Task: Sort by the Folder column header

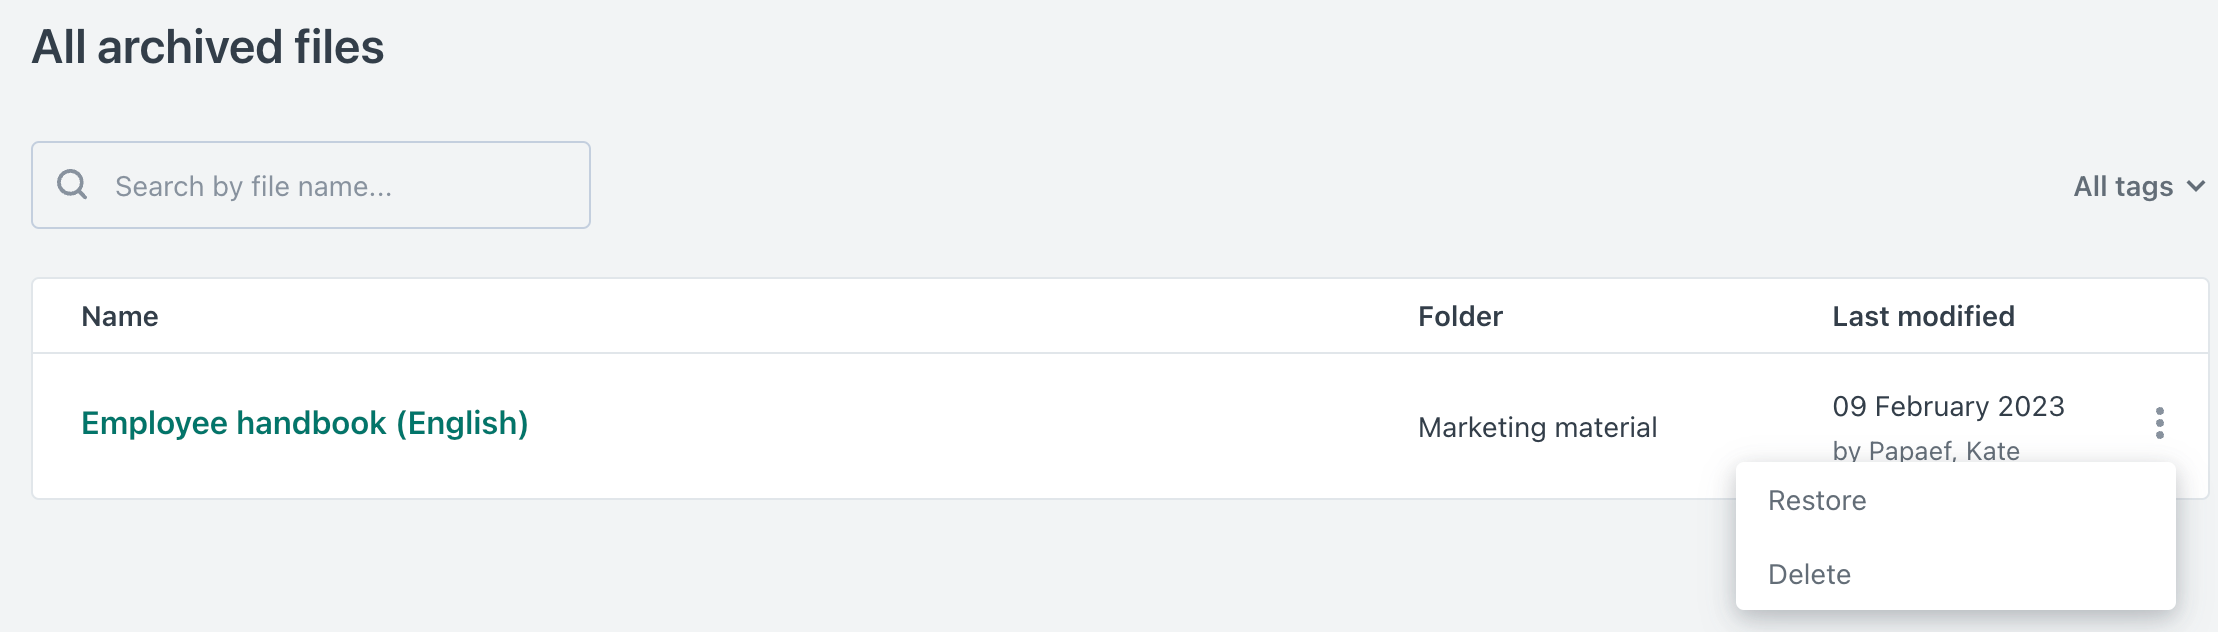Action: pos(1460,316)
